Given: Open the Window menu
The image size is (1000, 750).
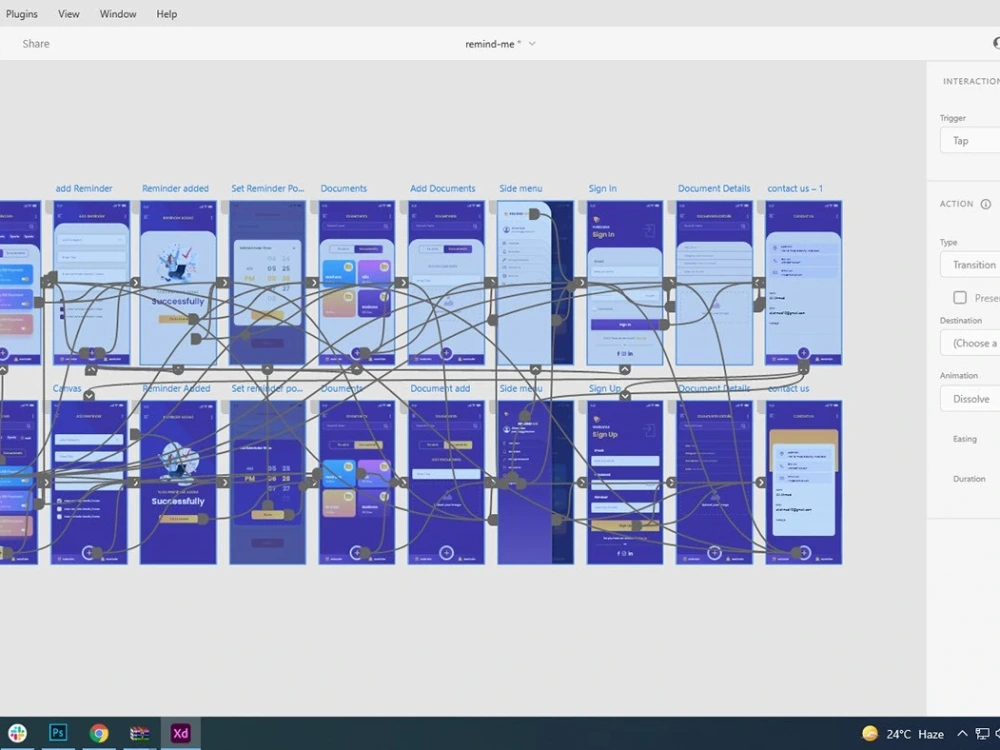Looking at the screenshot, I should [x=117, y=13].
